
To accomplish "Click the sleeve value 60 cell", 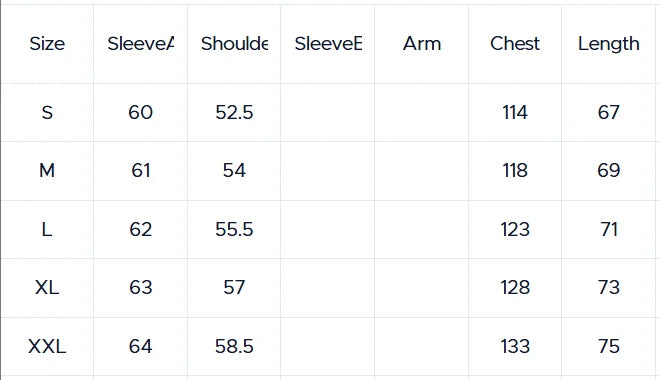I will 141,112.
